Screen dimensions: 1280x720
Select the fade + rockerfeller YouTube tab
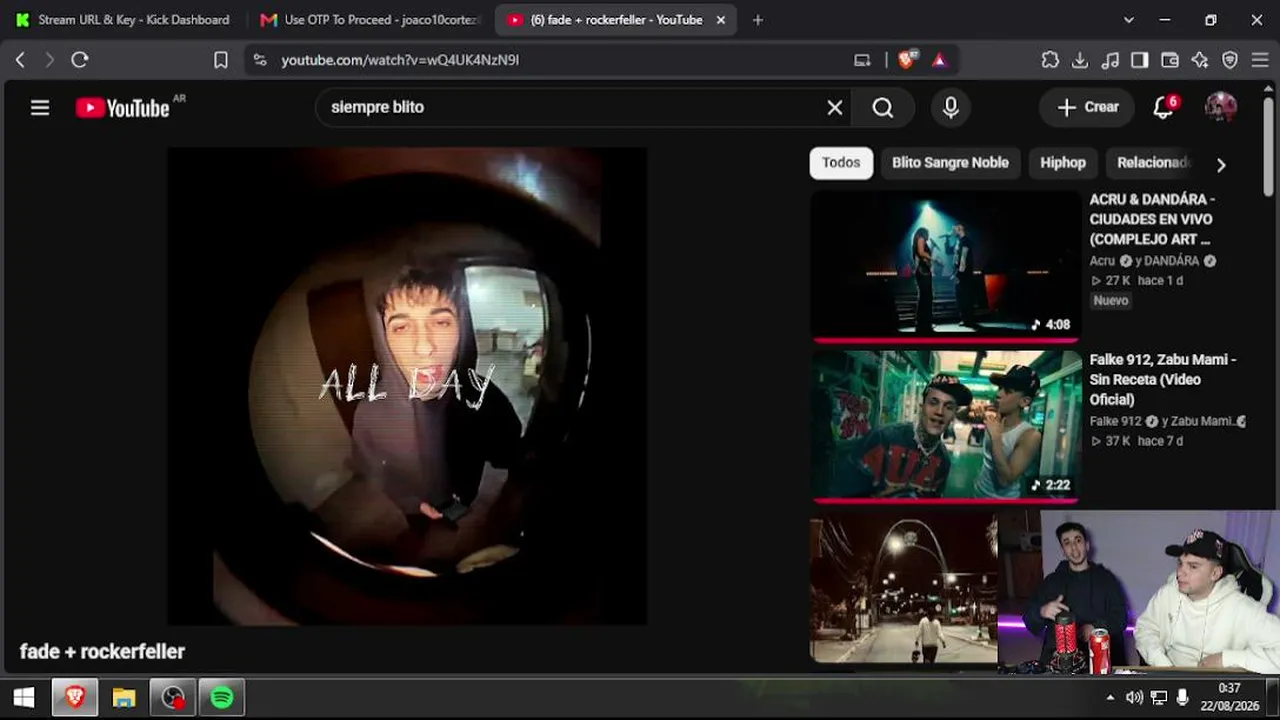point(617,20)
